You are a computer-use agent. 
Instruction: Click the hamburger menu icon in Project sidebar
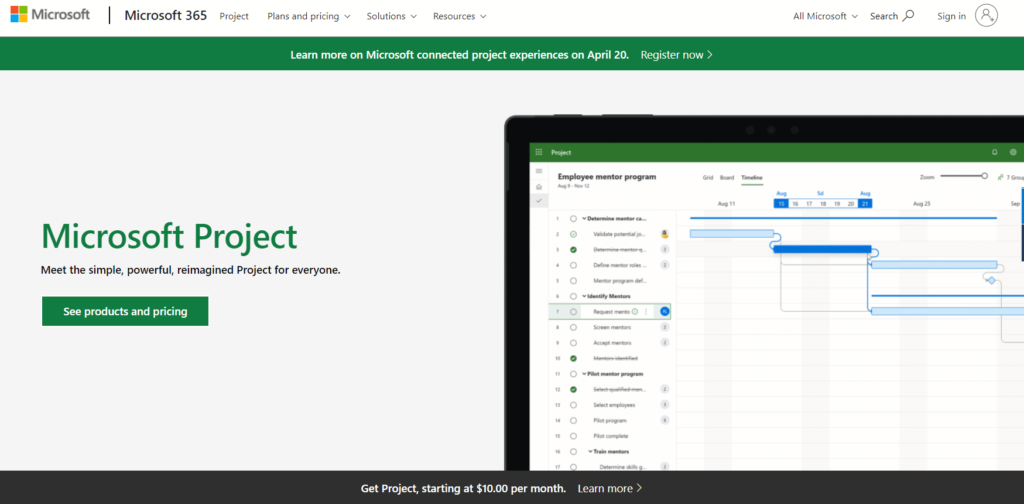tap(539, 171)
